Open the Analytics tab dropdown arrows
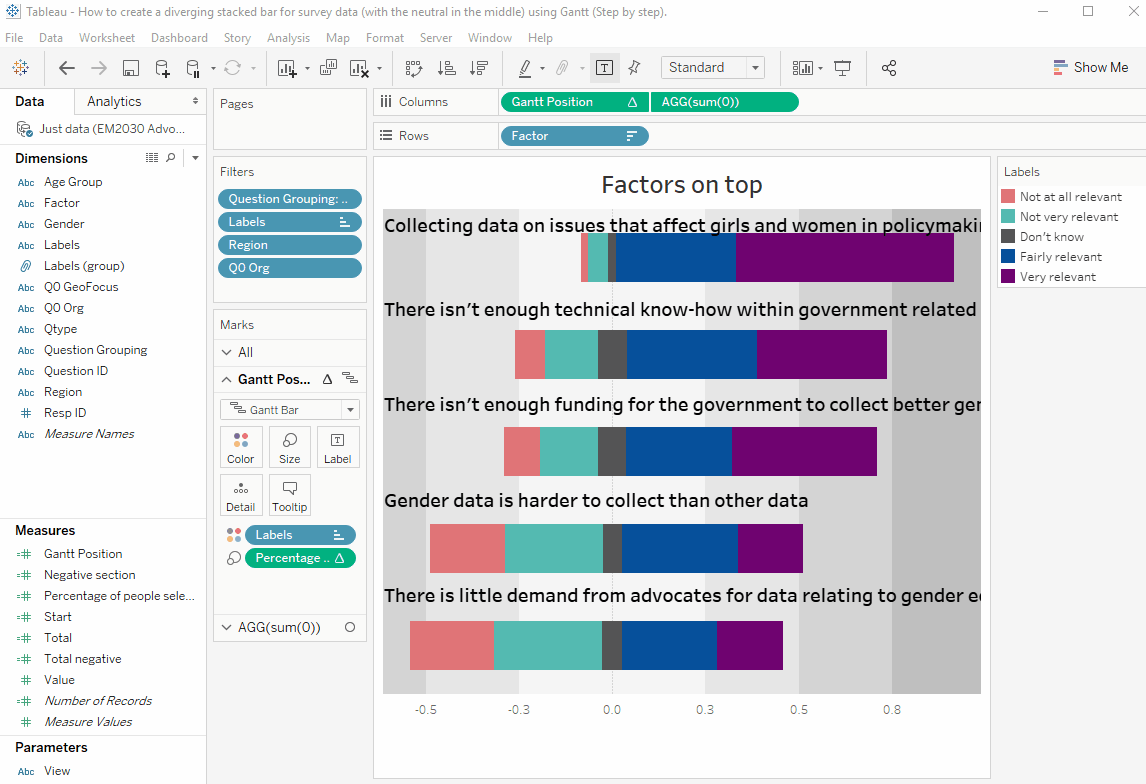 195,101
